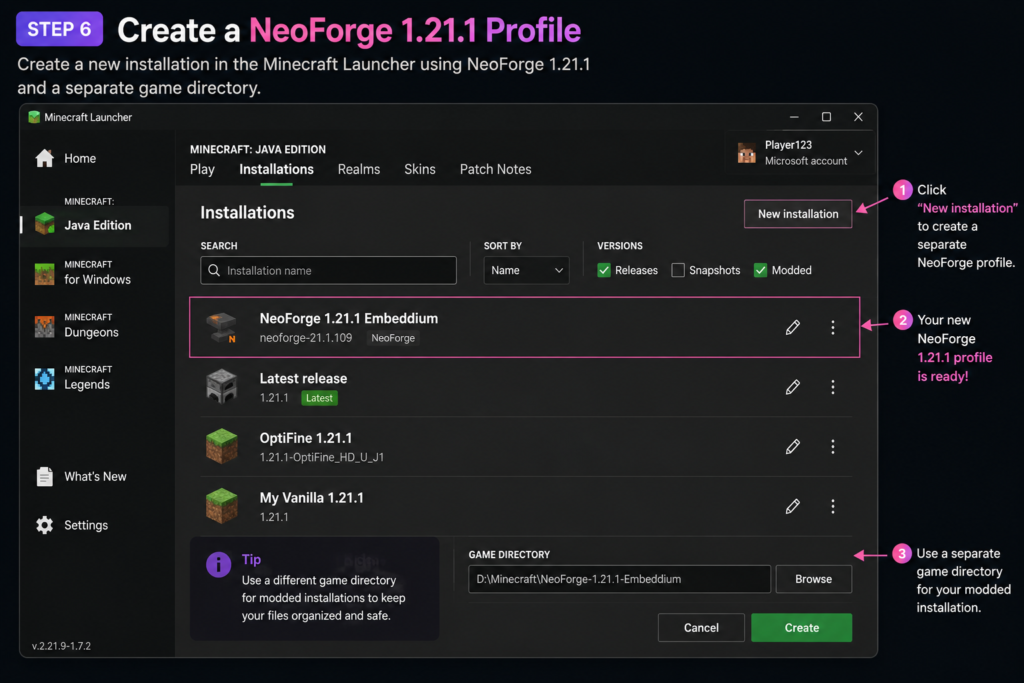
Task: Click the Tip info icon
Action: pos(219,564)
